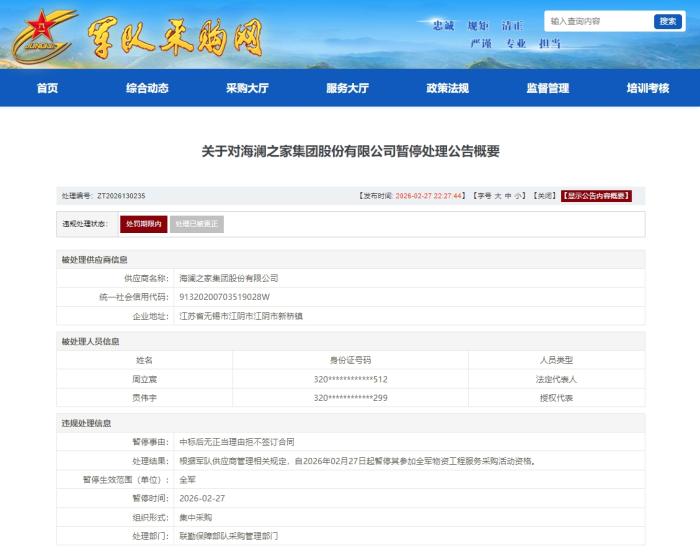Navigate to 监督管理 section
Image resolution: width=700 pixels, height=554 pixels.
[x=547, y=88]
